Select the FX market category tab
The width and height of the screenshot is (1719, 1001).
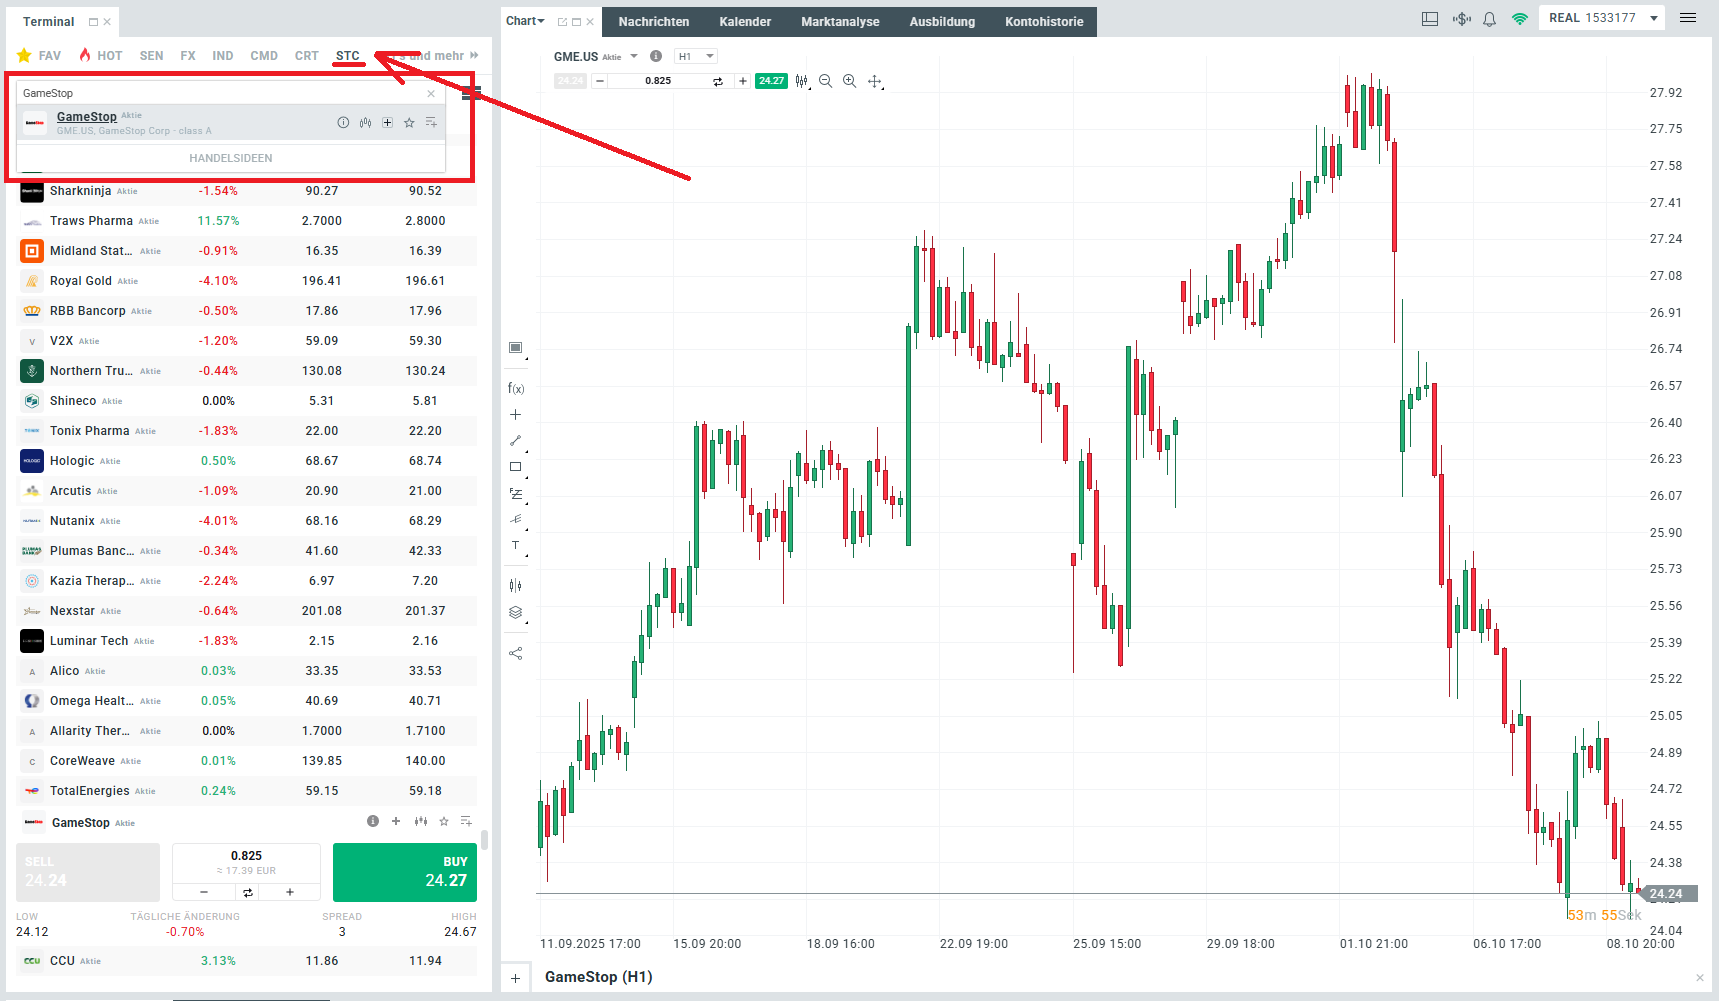187,55
